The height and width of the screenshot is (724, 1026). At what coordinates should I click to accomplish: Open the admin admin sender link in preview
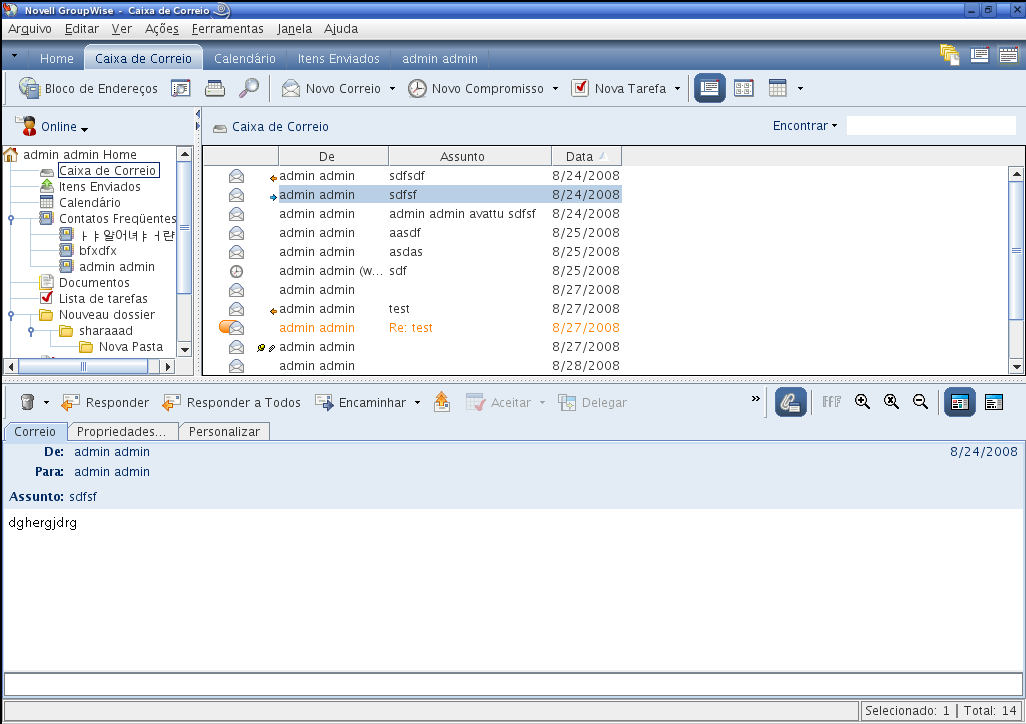[x=111, y=451]
